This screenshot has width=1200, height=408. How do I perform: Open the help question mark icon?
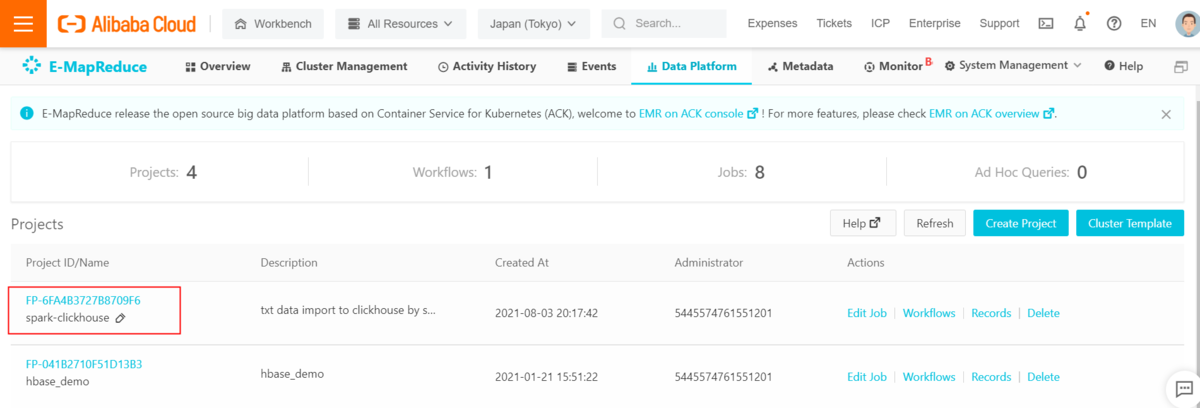[x=1114, y=23]
